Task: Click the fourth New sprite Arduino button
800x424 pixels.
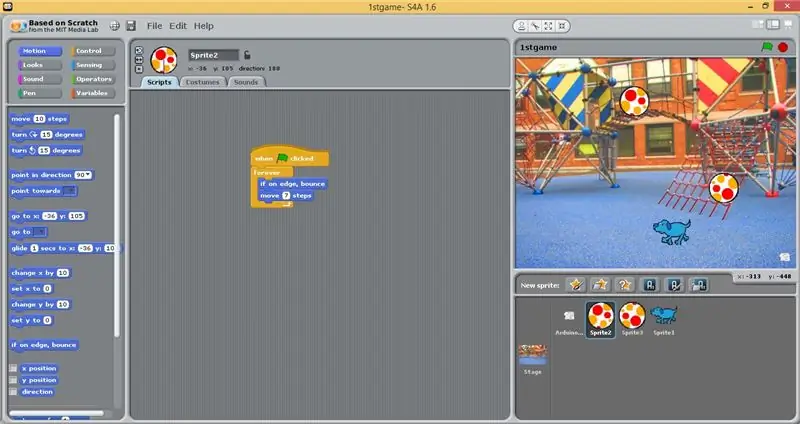Action: tap(649, 285)
